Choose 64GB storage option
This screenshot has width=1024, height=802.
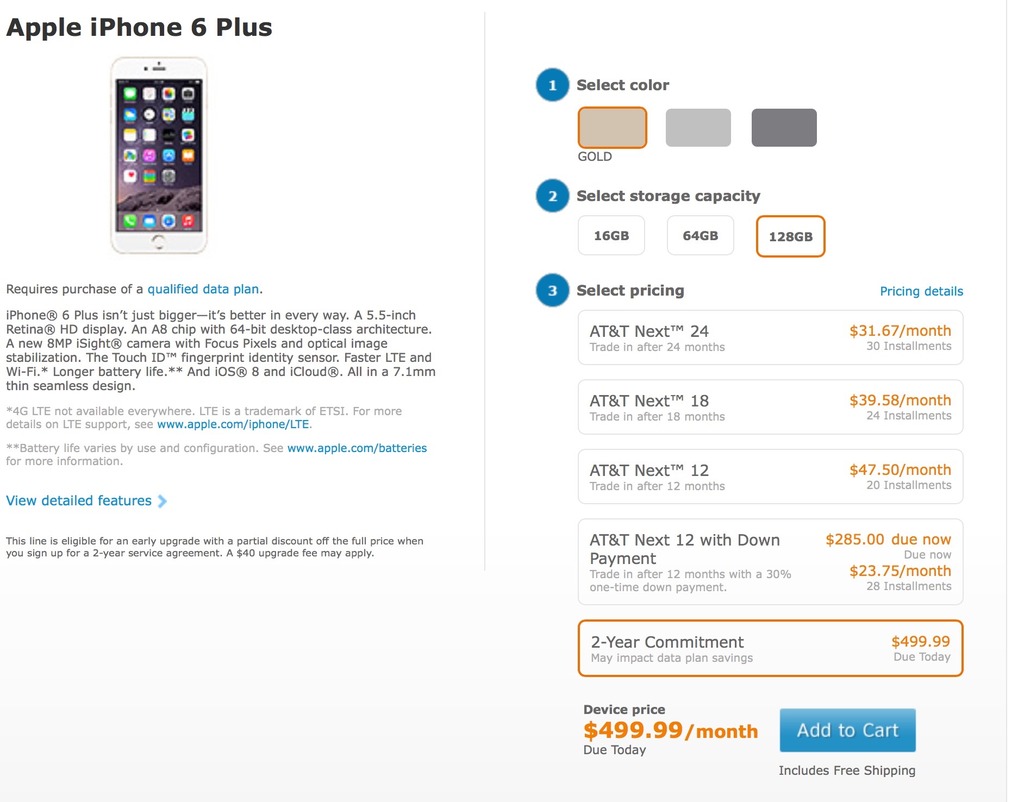[700, 236]
